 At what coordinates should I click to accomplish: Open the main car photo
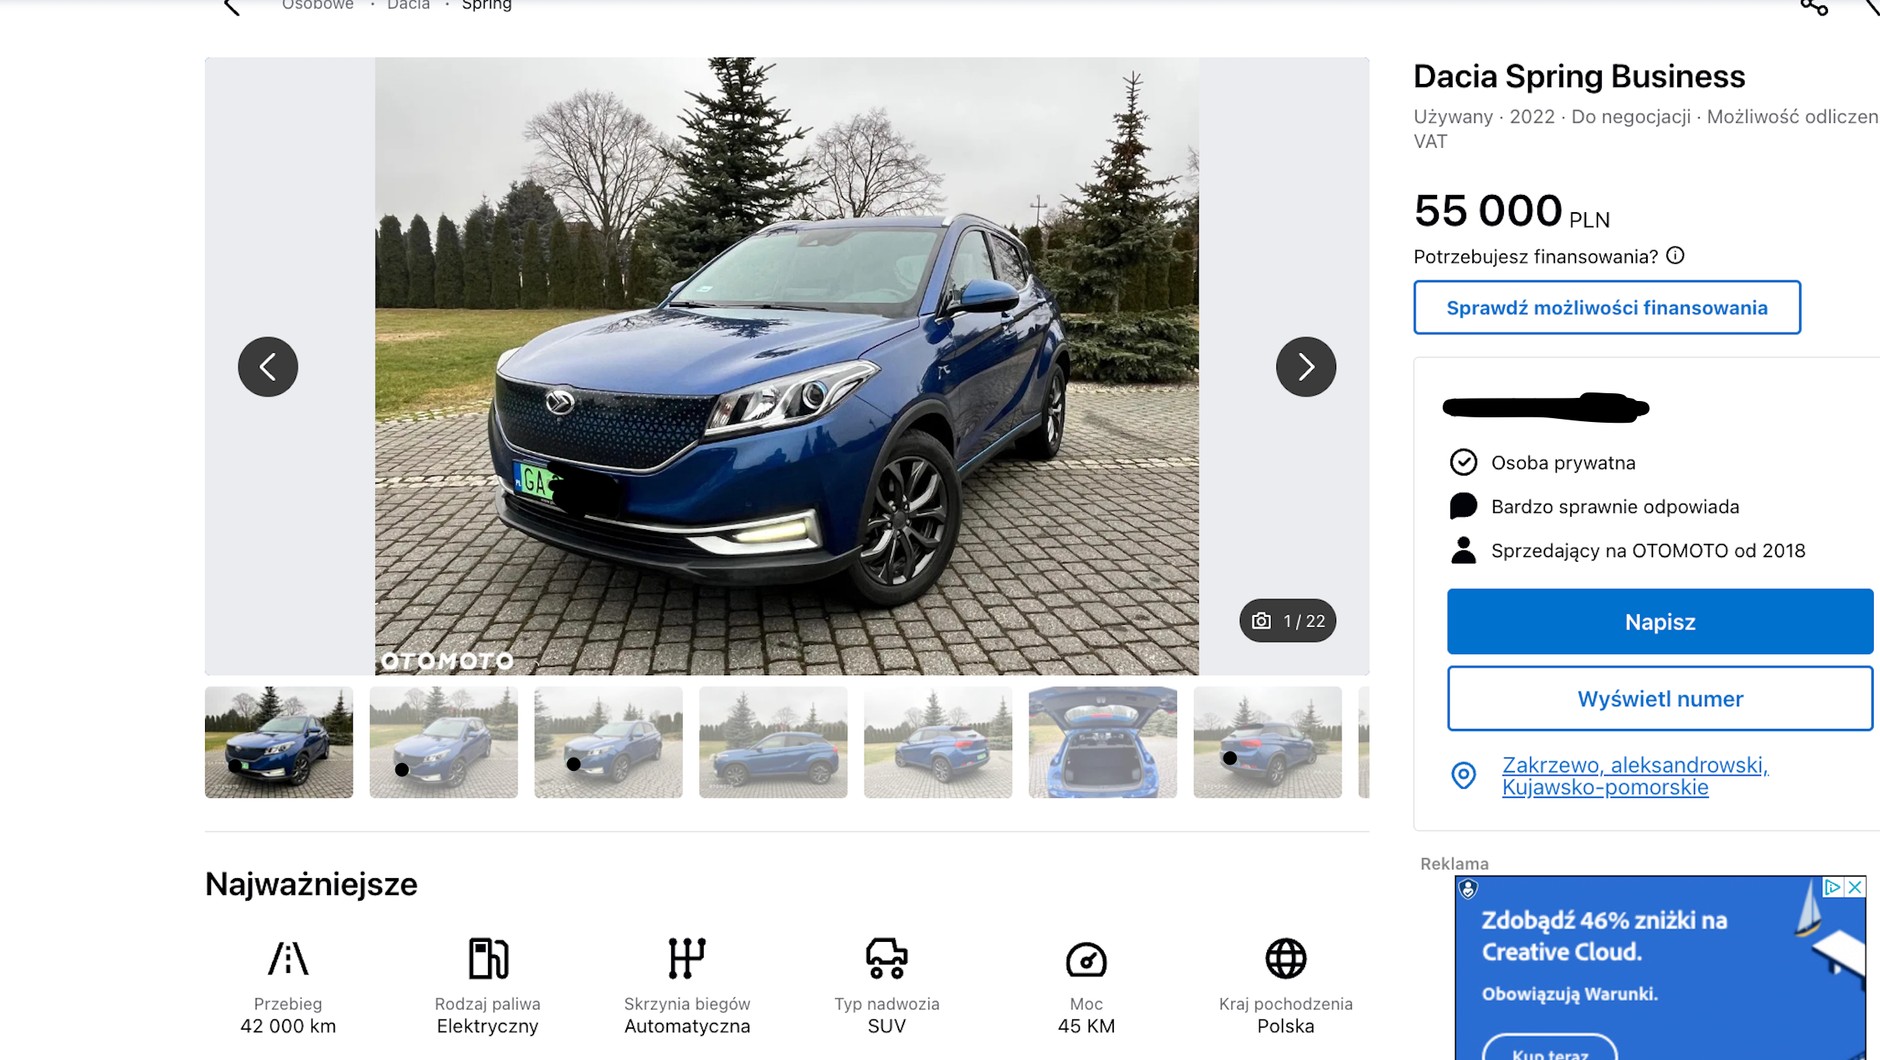[787, 366]
